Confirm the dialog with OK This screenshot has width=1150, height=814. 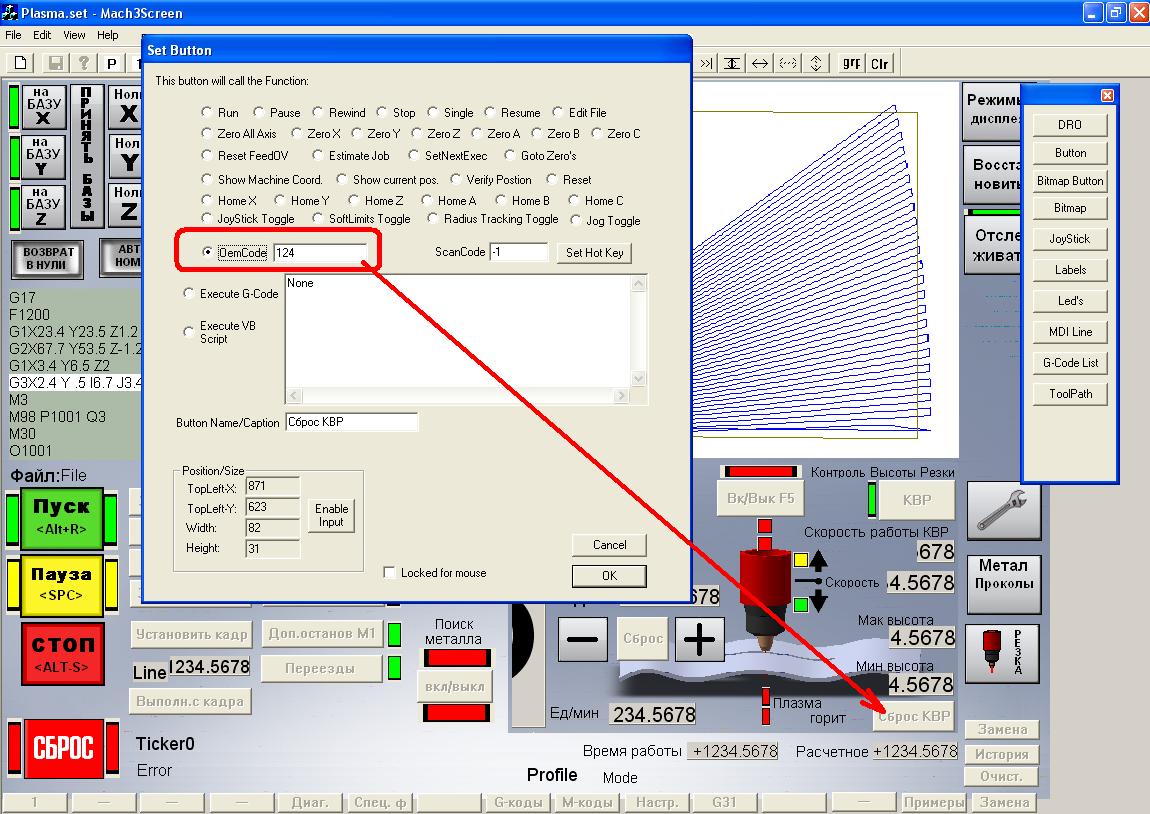pyautogui.click(x=609, y=576)
